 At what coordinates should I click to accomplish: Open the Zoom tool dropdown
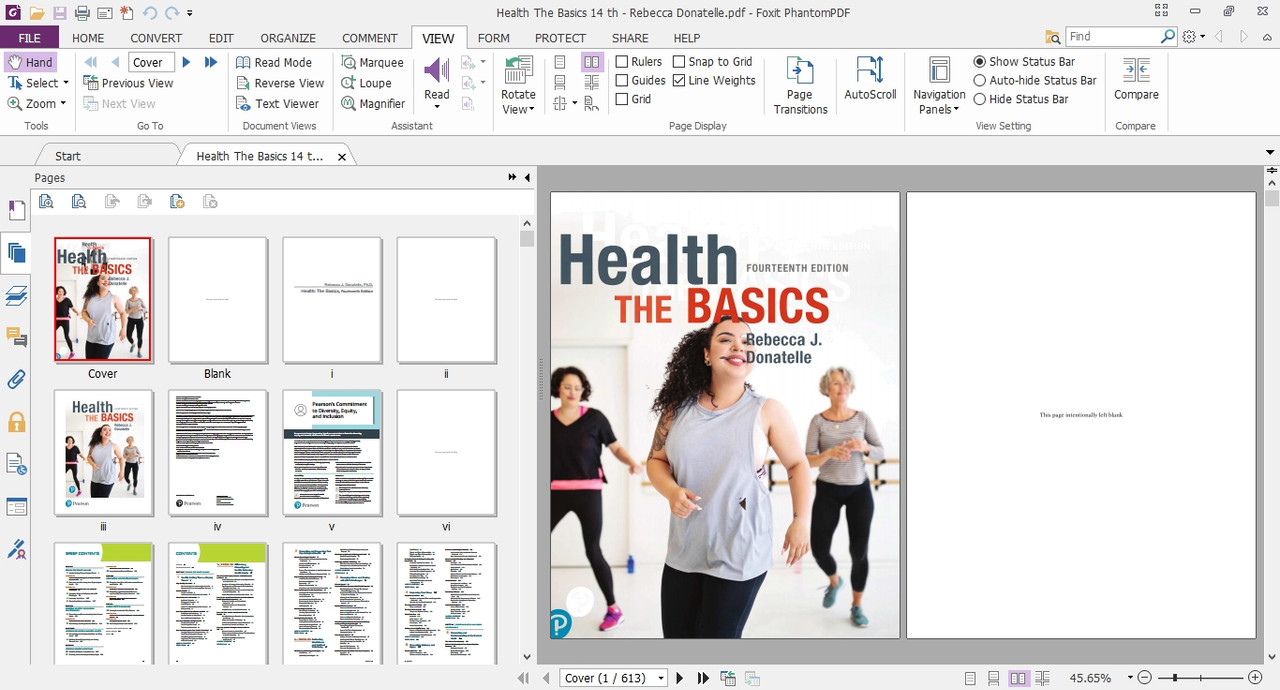click(63, 103)
